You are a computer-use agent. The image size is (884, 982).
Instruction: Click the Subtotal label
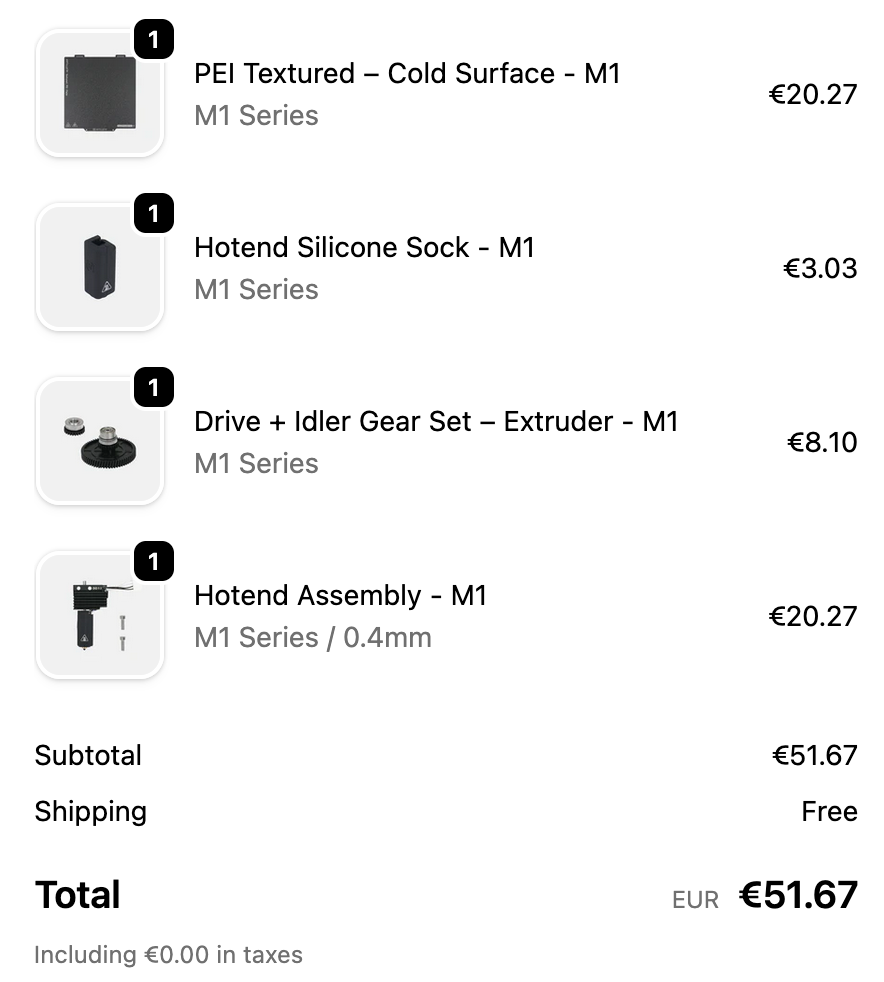[88, 755]
